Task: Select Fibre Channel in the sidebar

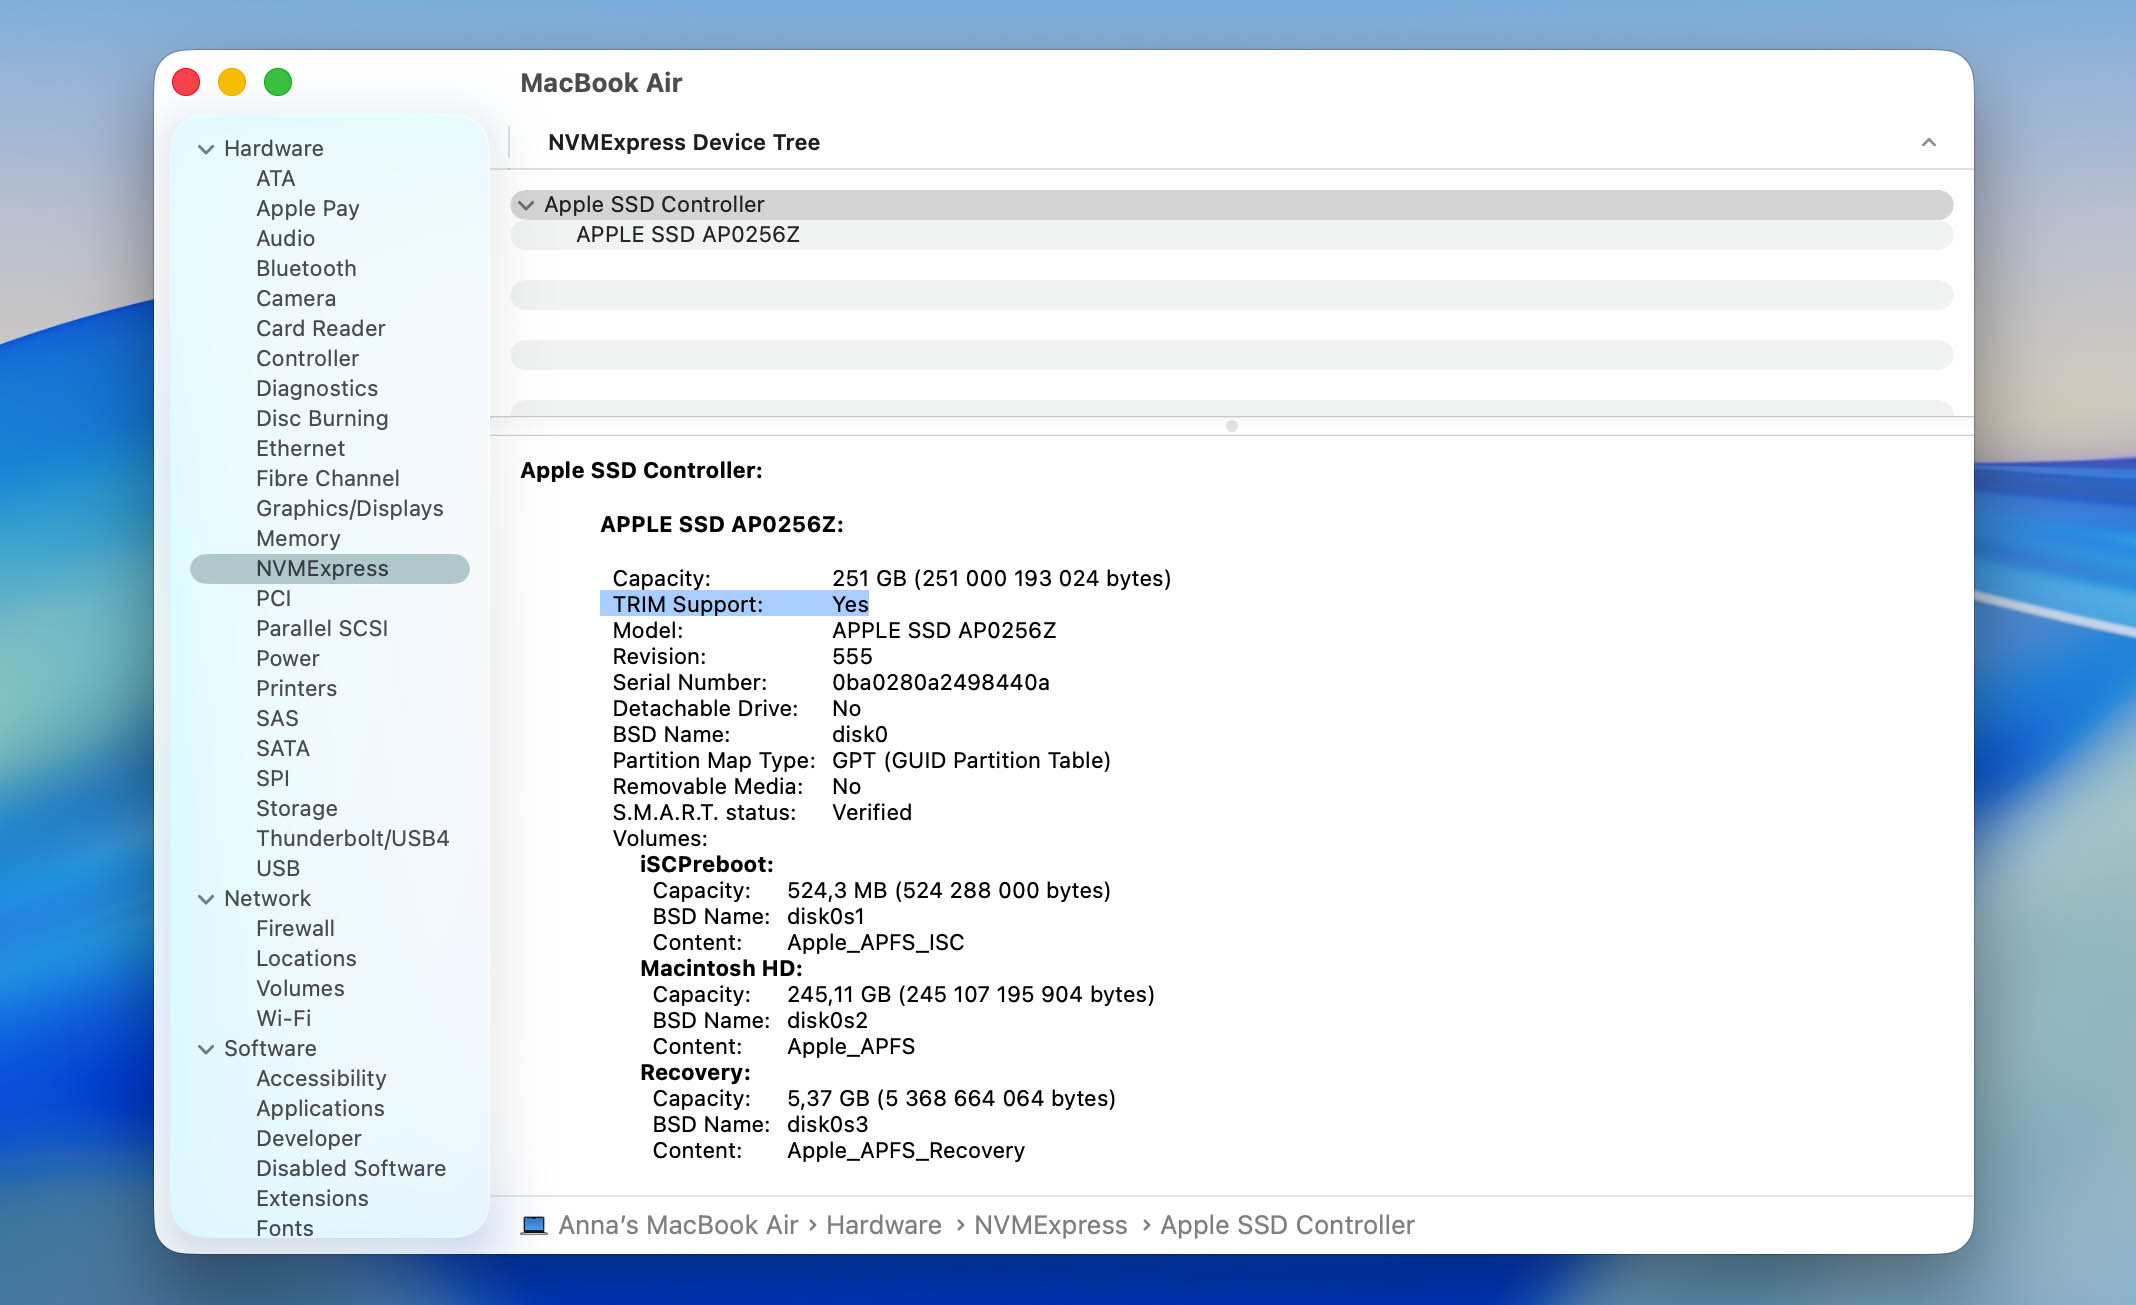Action: [x=327, y=479]
